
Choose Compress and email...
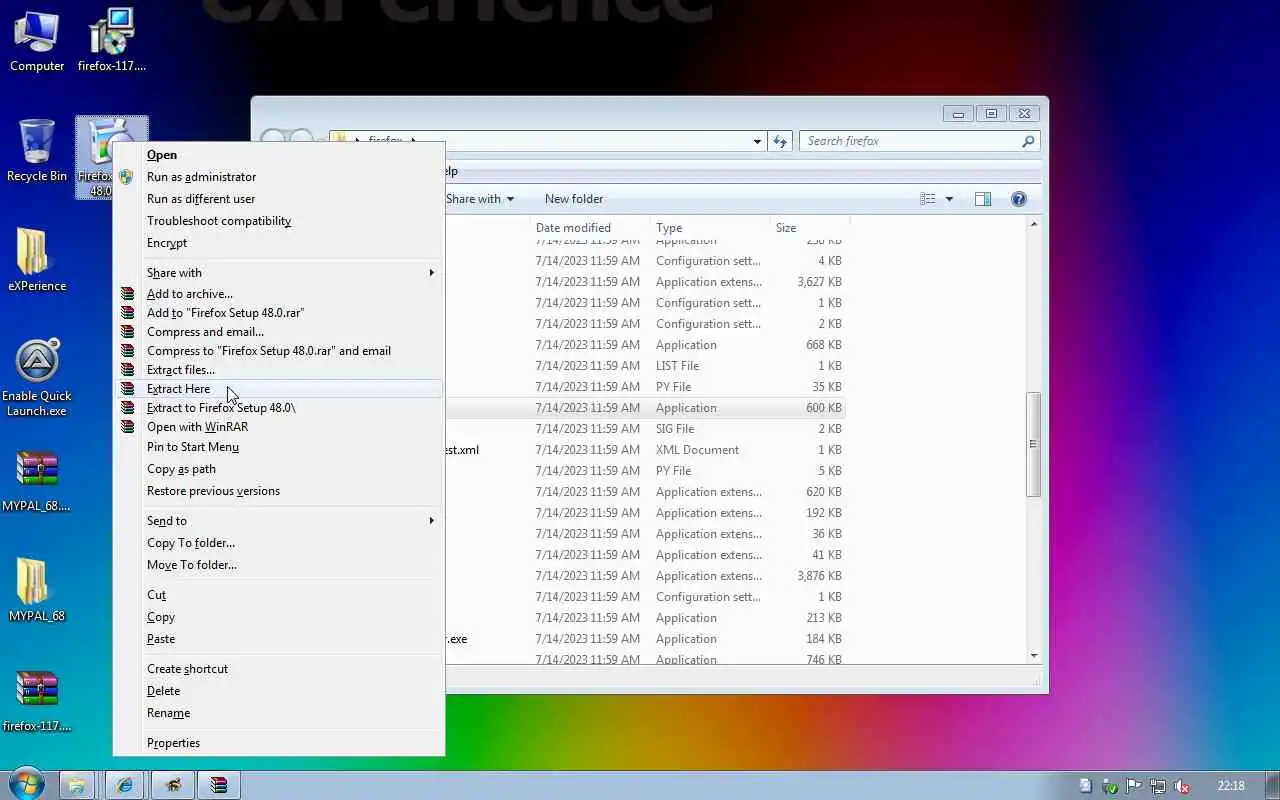tap(279, 332)
